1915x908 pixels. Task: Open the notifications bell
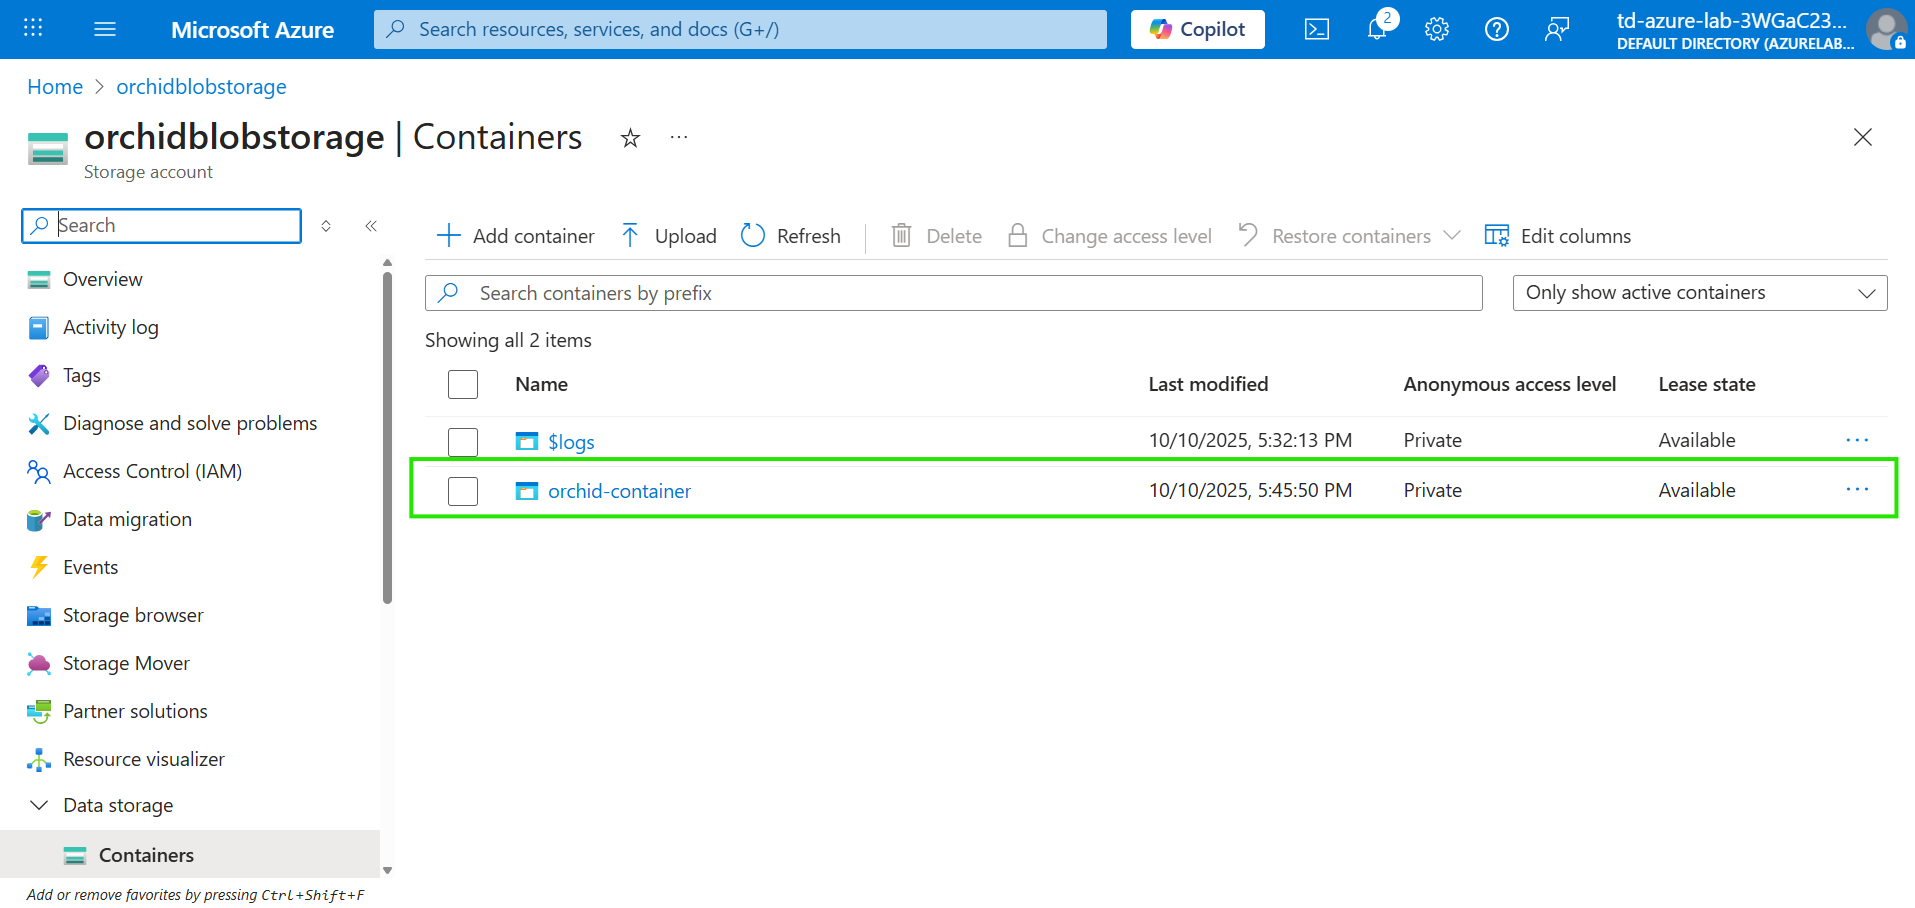point(1377,29)
